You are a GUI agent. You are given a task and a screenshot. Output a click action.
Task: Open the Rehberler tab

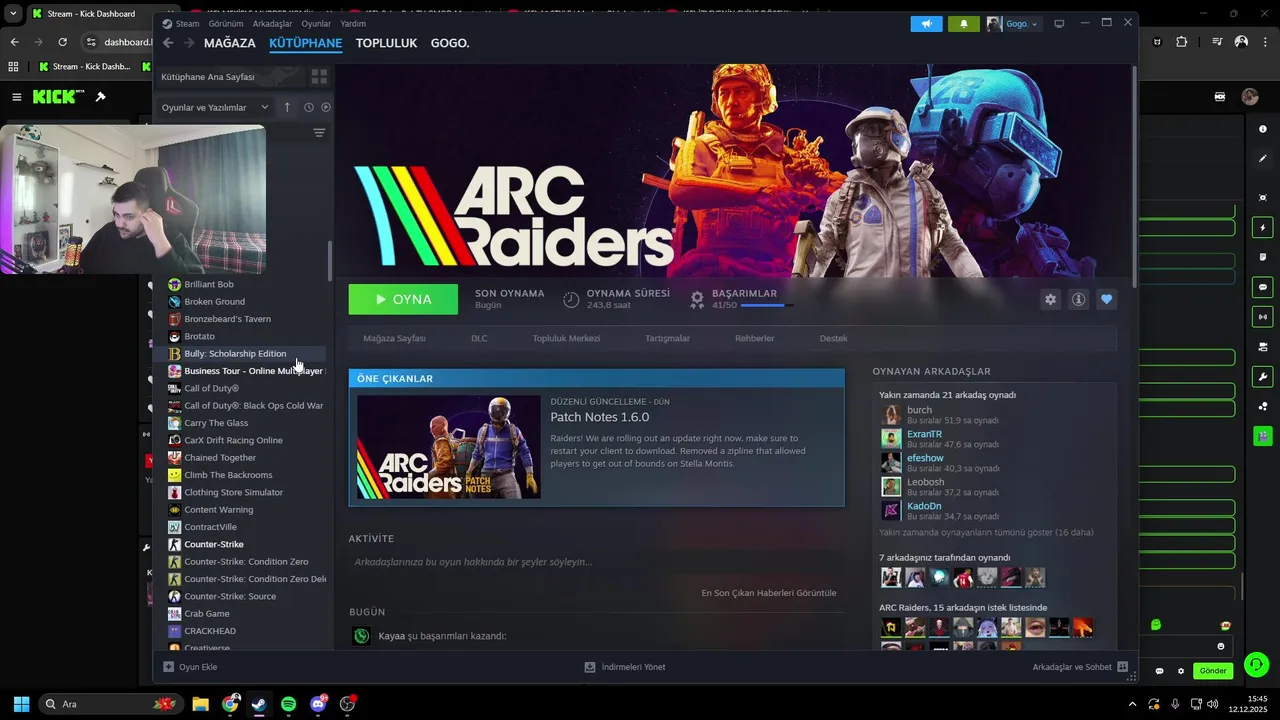pos(755,338)
